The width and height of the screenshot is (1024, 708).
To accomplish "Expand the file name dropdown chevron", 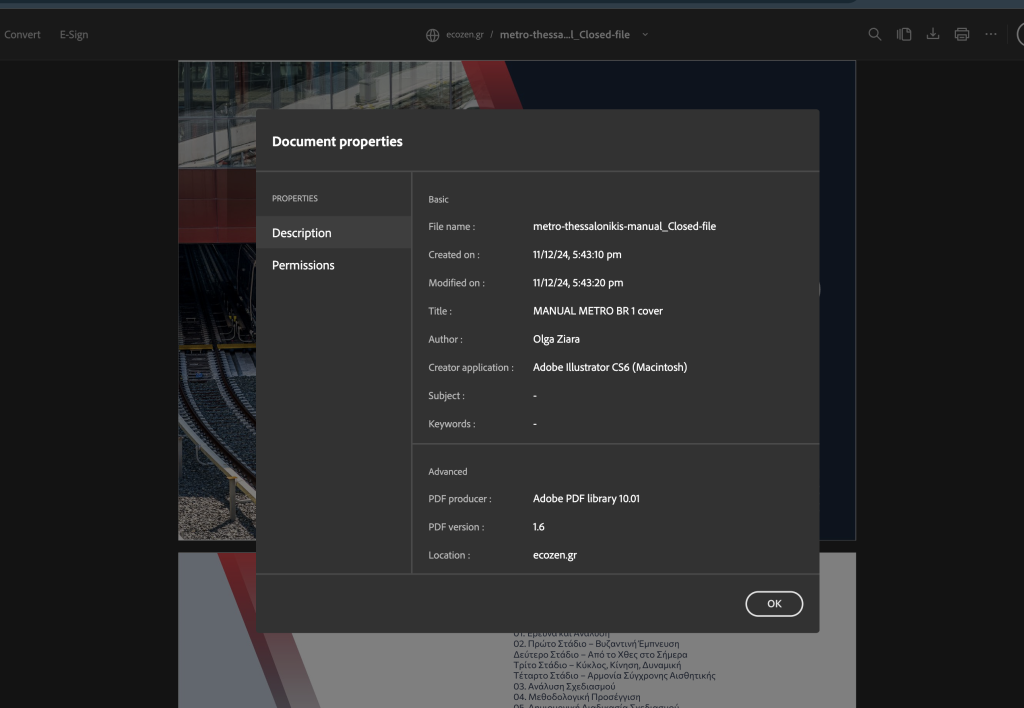I will (x=645, y=35).
